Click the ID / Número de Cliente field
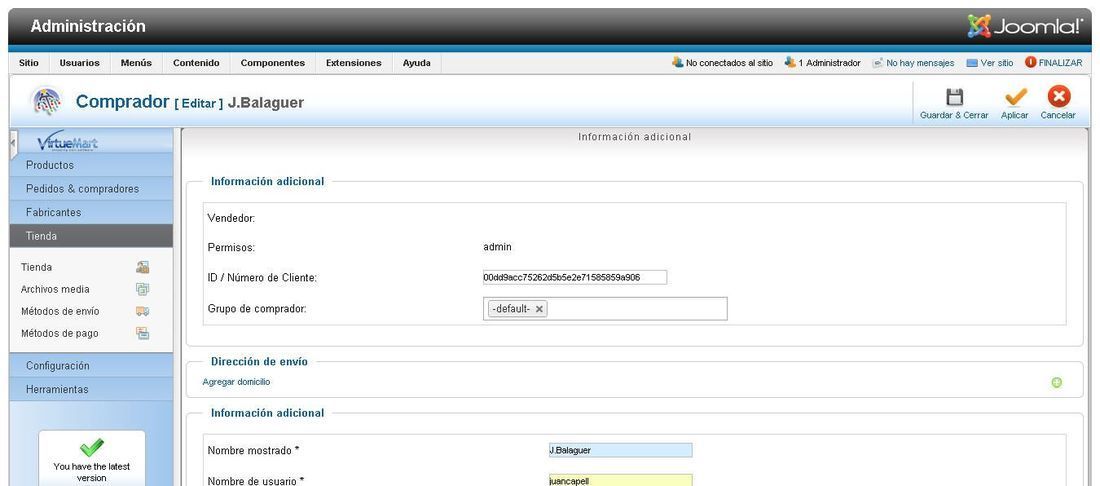This screenshot has width=1100, height=486. point(575,277)
